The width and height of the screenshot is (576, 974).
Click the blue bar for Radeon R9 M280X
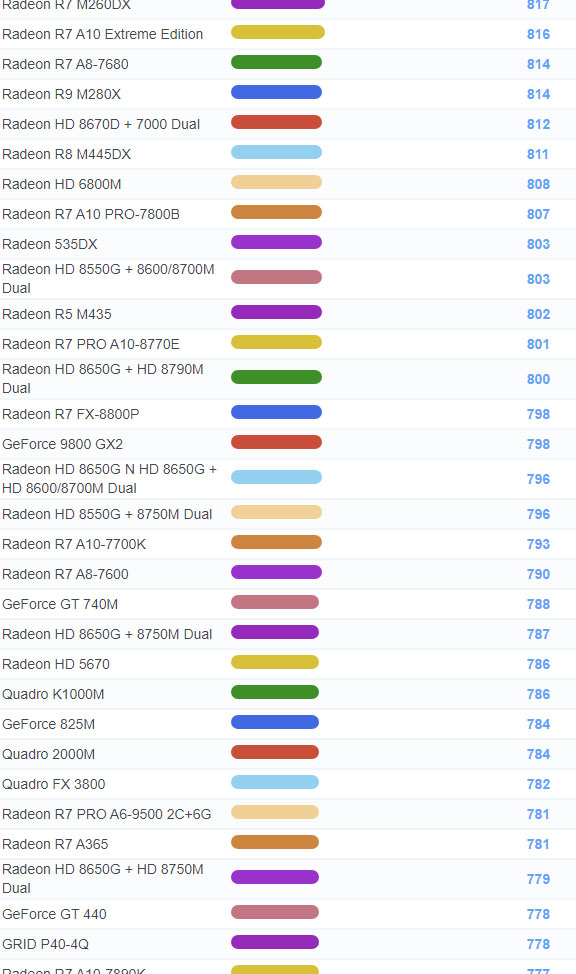[x=277, y=92]
